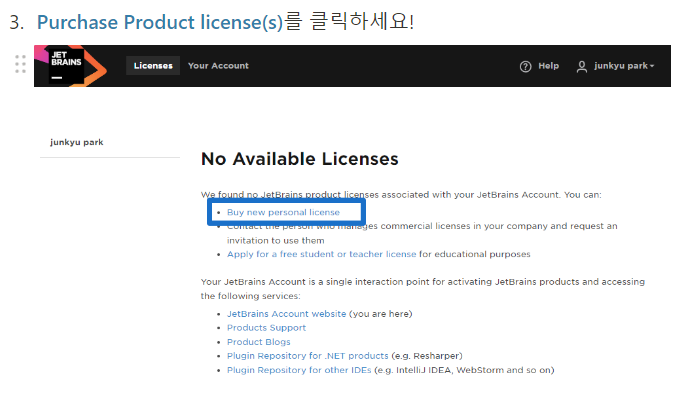Screen dimensions: 676x400
Task: Click 'the following services:' text
Action: click(250, 296)
